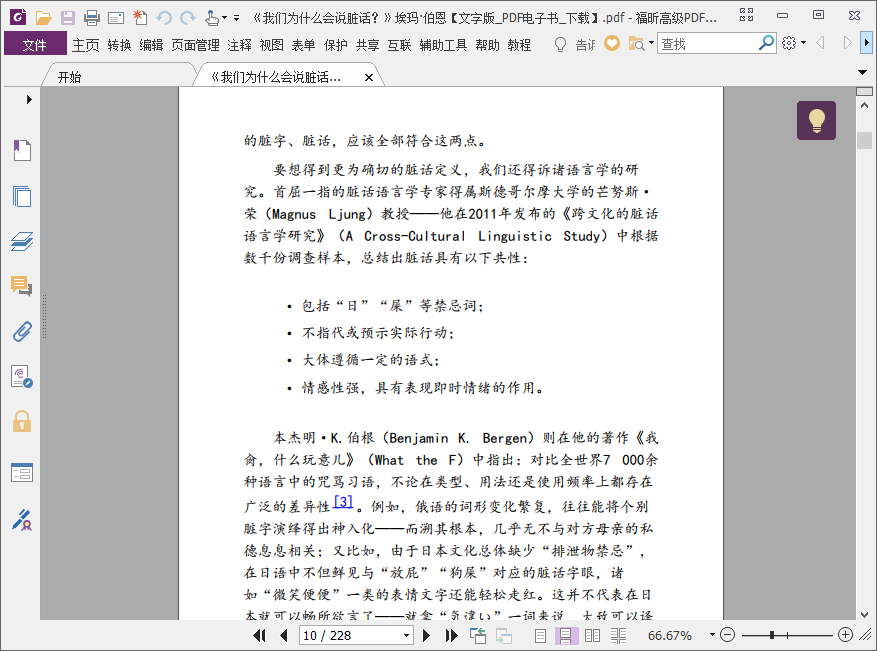Select the hand tool icon
877x651 pixels.
coord(212,18)
